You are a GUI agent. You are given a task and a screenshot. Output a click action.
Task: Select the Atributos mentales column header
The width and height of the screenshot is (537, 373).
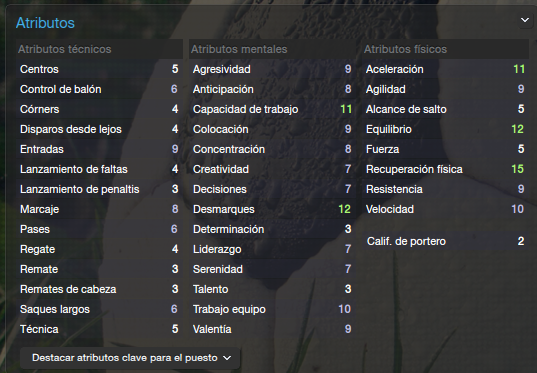click(272, 49)
